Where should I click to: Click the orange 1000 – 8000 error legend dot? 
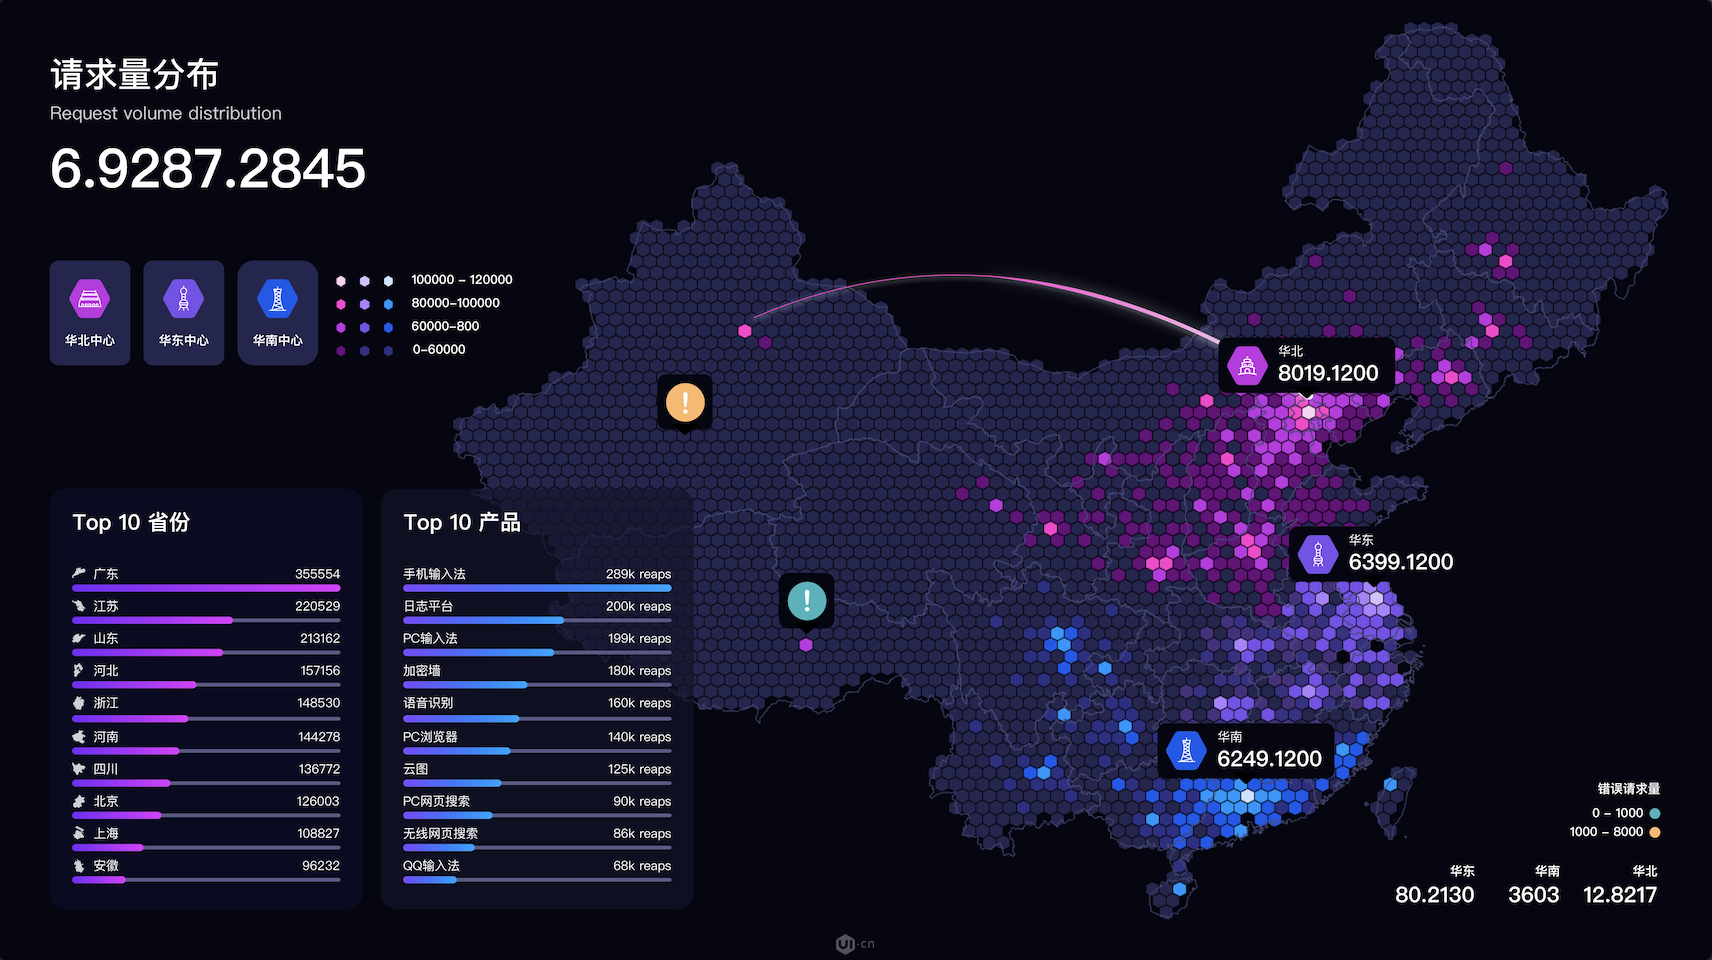click(1655, 832)
